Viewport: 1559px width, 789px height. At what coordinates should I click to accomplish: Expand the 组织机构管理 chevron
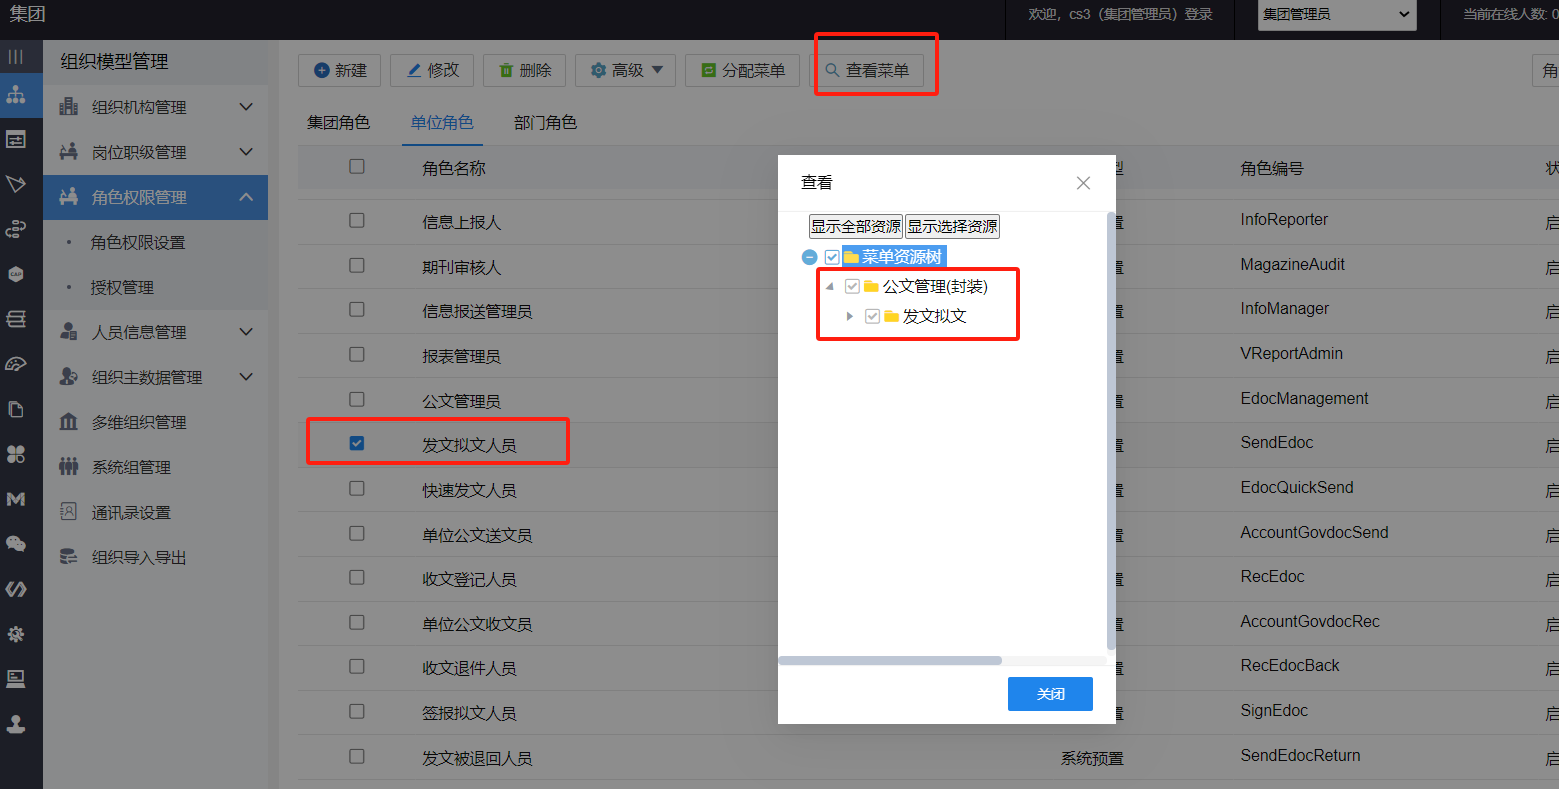(246, 107)
